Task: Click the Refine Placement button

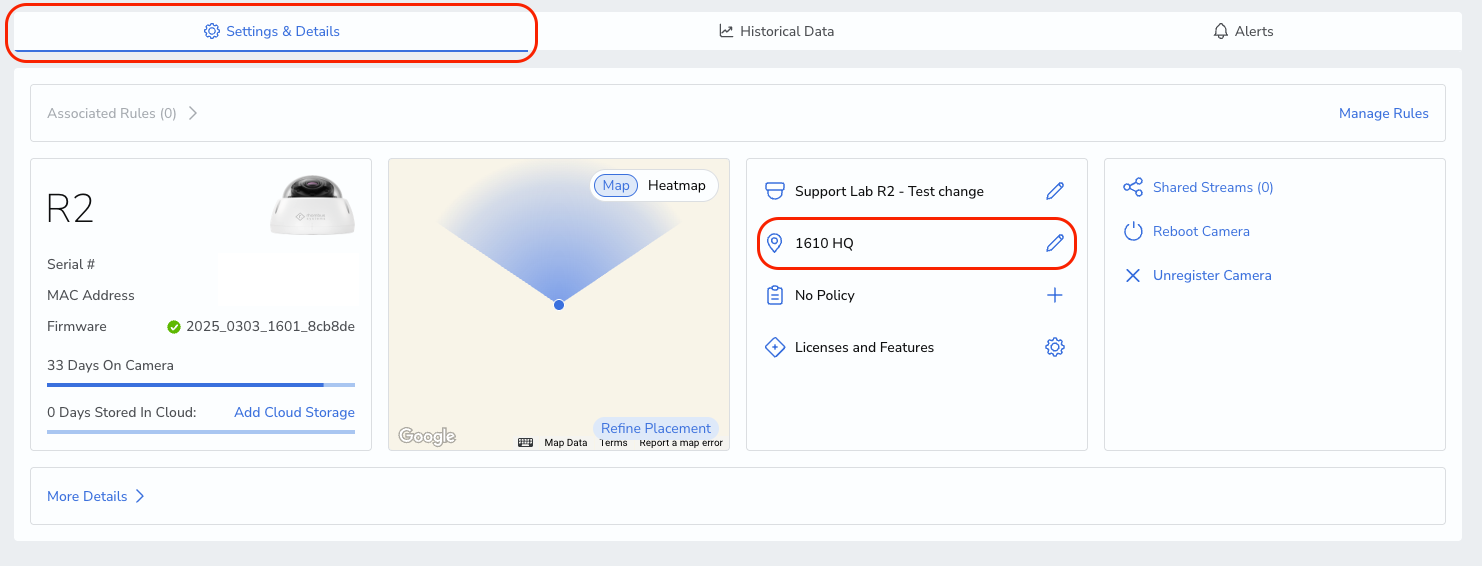Action: click(656, 428)
